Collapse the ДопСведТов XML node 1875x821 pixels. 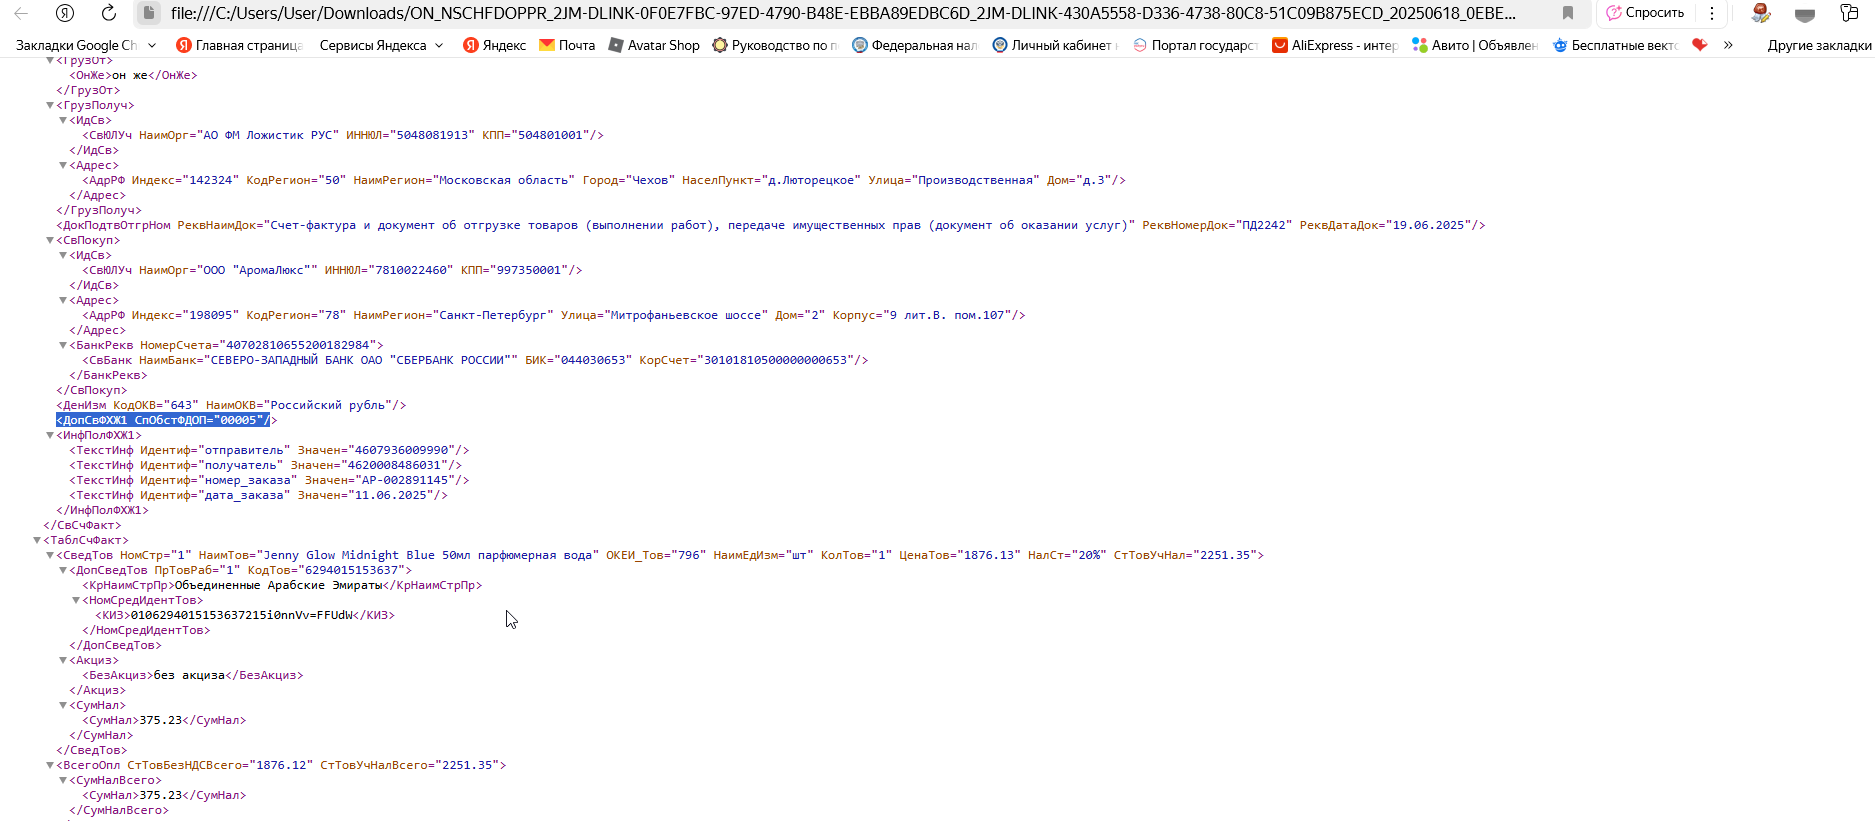(63, 570)
